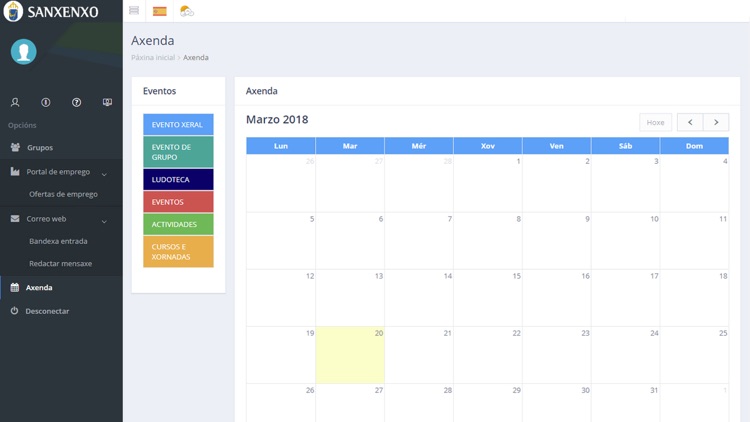Image resolution: width=750 pixels, height=422 pixels.
Task: Click calendar day 25 cell
Action: coord(695,355)
